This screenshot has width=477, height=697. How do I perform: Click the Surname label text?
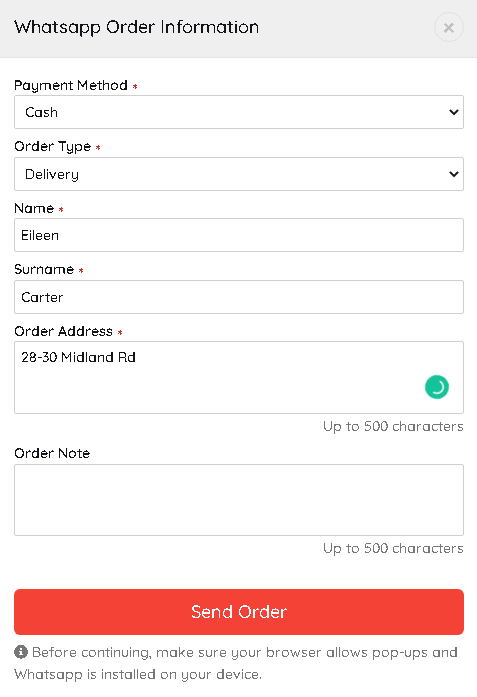tap(44, 269)
